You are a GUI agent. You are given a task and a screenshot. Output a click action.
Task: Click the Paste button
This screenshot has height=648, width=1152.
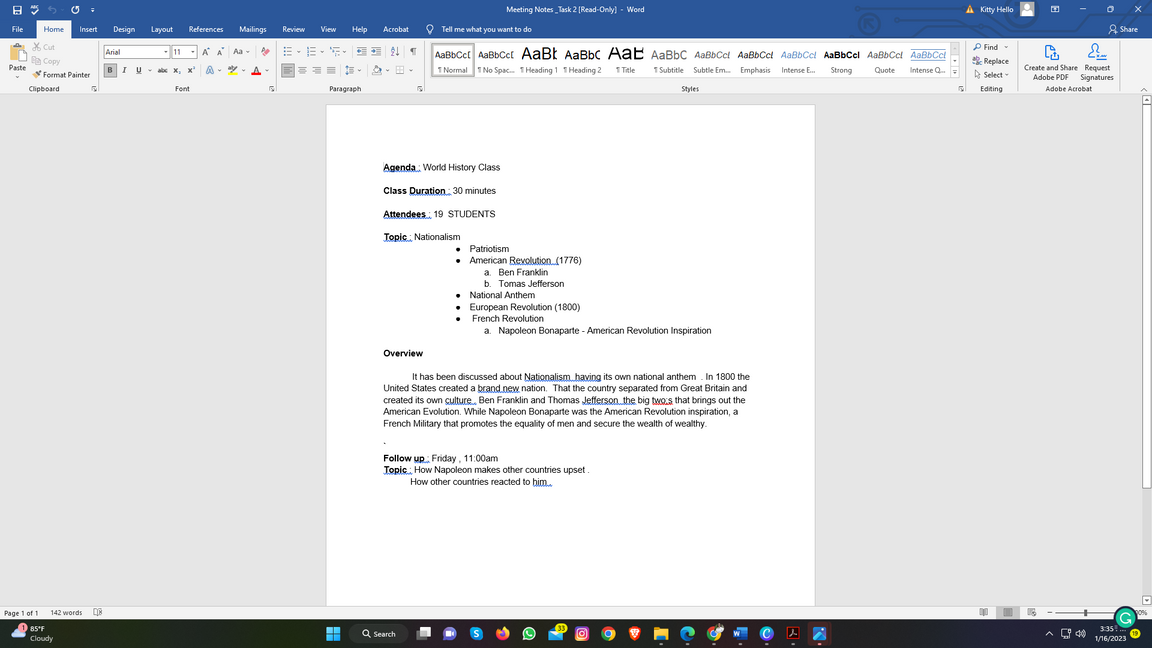click(17, 62)
